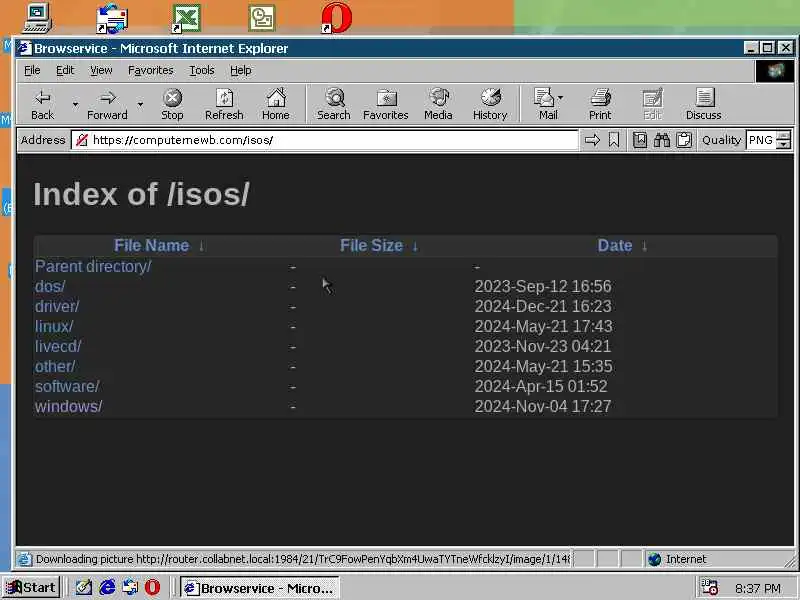Sort by File Size column header

[371, 245]
